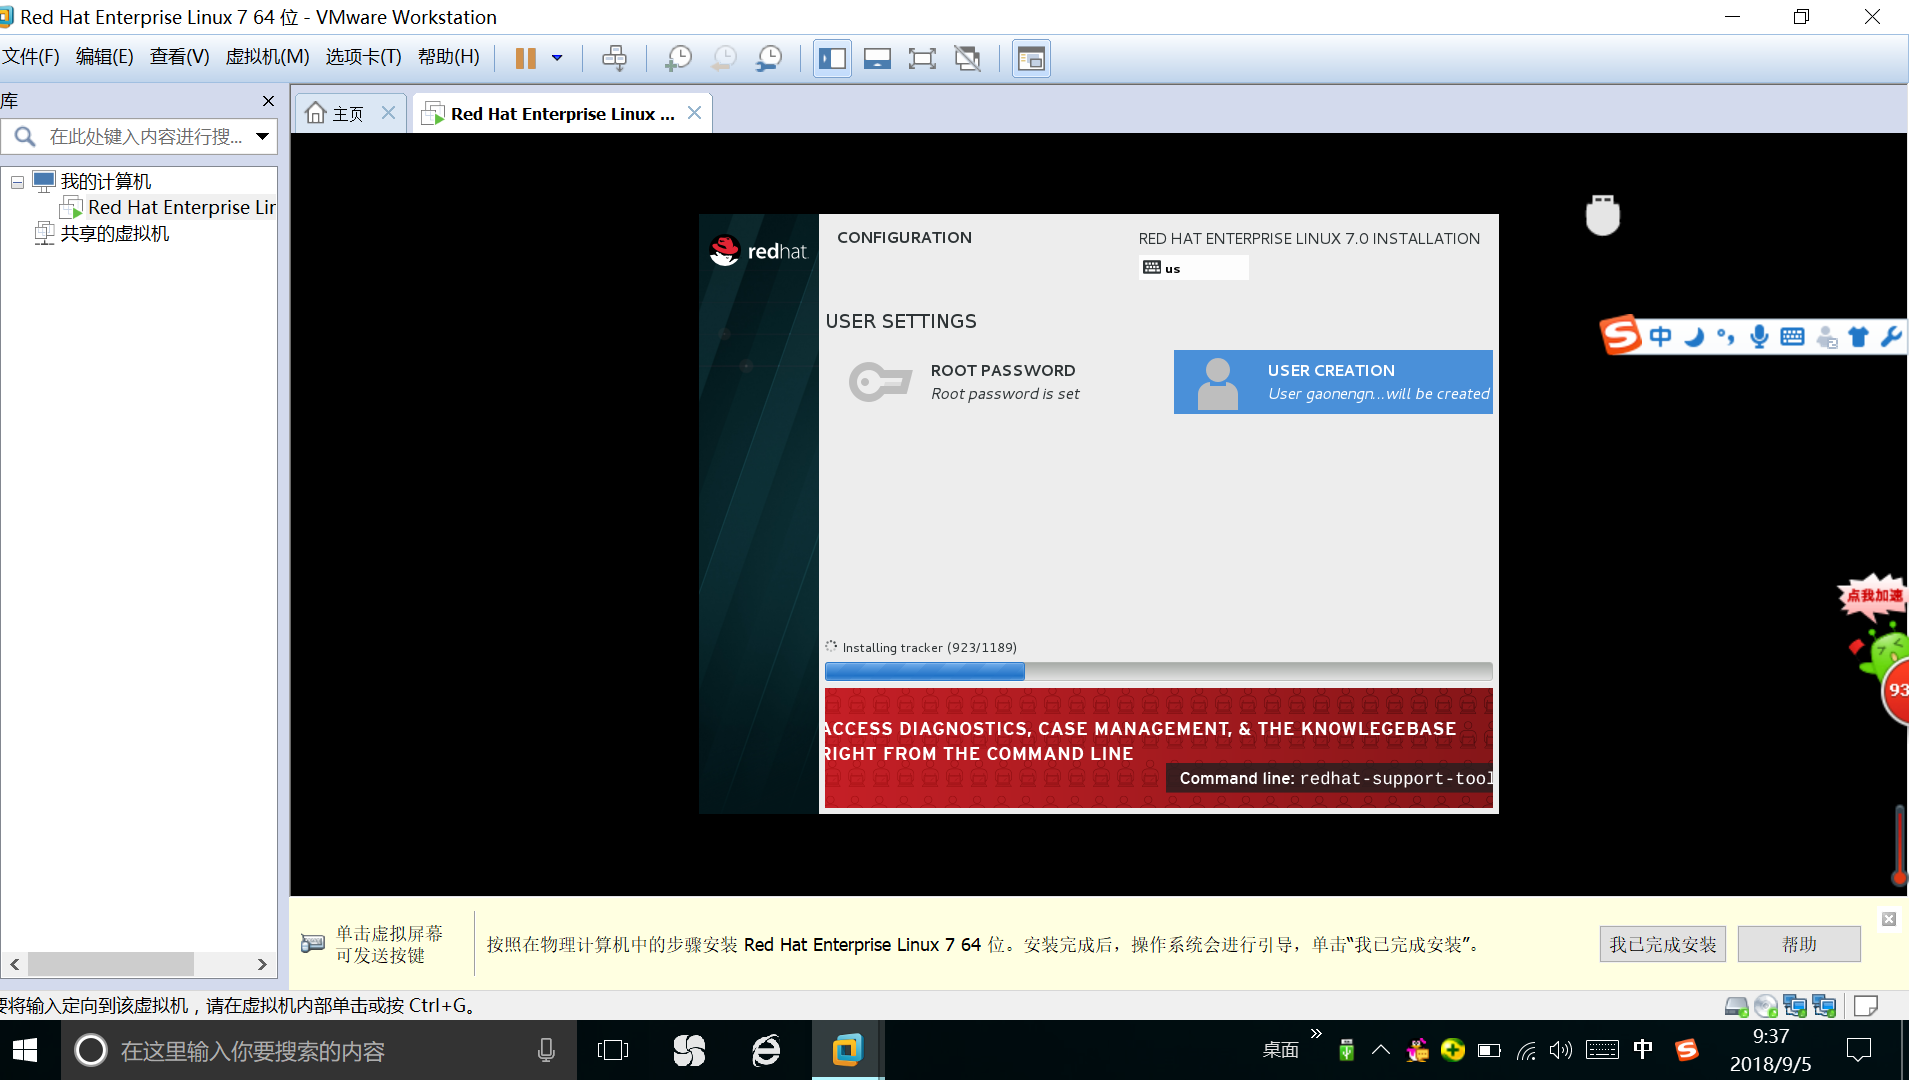Click the Cortana search box
This screenshot has height=1080, width=1909.
(318, 1050)
